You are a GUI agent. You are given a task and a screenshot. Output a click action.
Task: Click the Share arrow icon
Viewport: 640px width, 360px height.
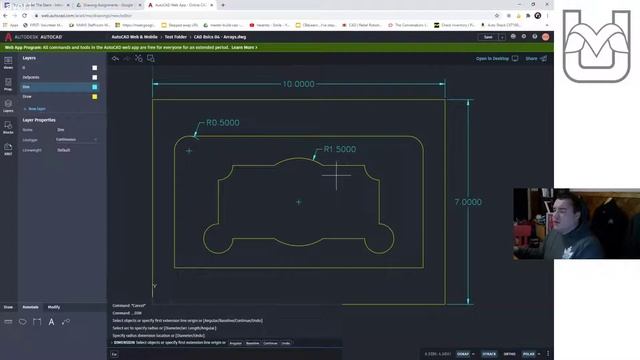coord(543,58)
